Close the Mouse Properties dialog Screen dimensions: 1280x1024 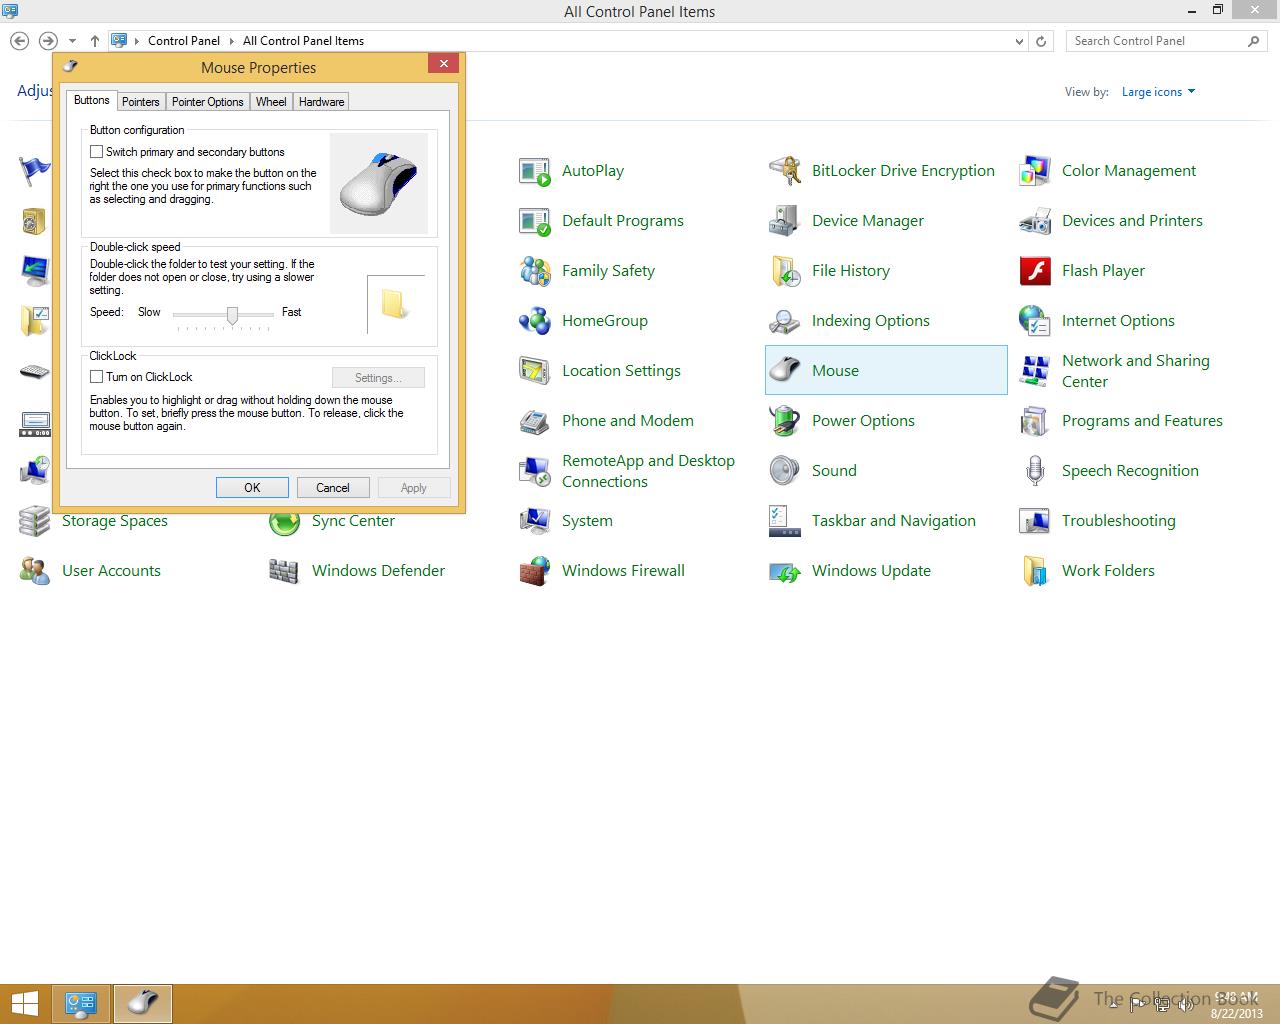444,63
